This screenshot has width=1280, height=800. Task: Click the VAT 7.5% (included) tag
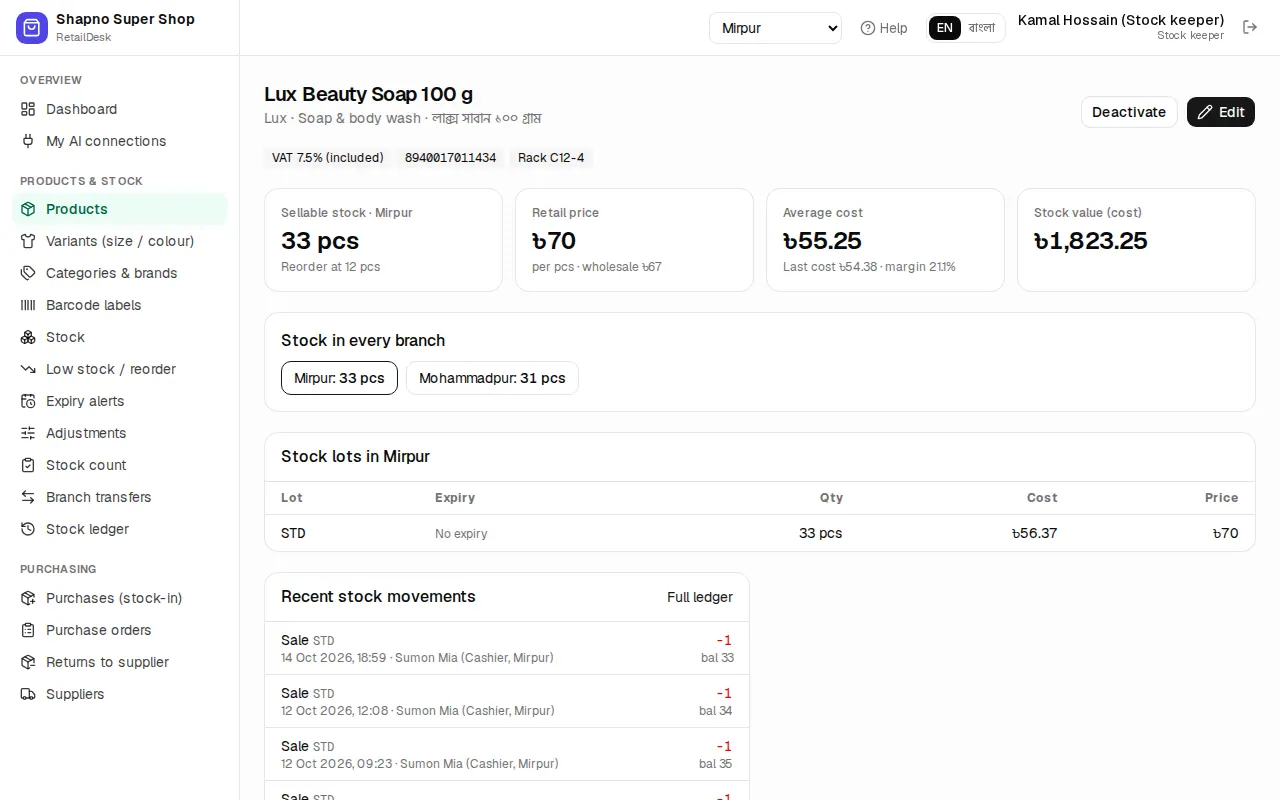(328, 158)
